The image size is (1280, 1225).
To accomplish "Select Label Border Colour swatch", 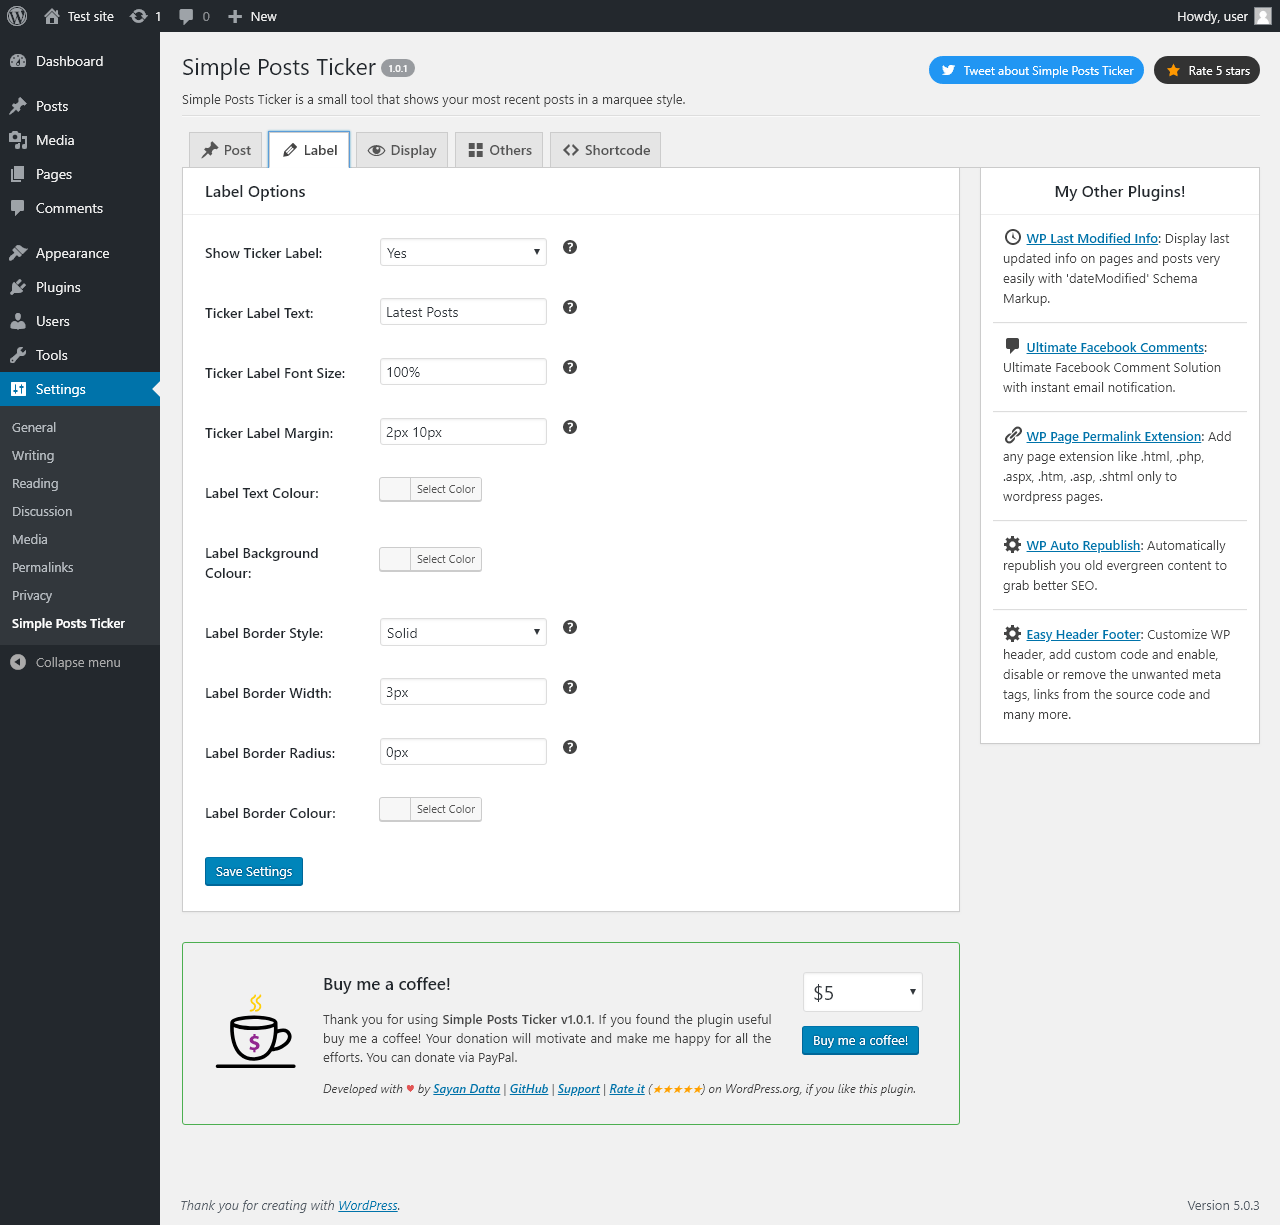I will pyautogui.click(x=430, y=809).
